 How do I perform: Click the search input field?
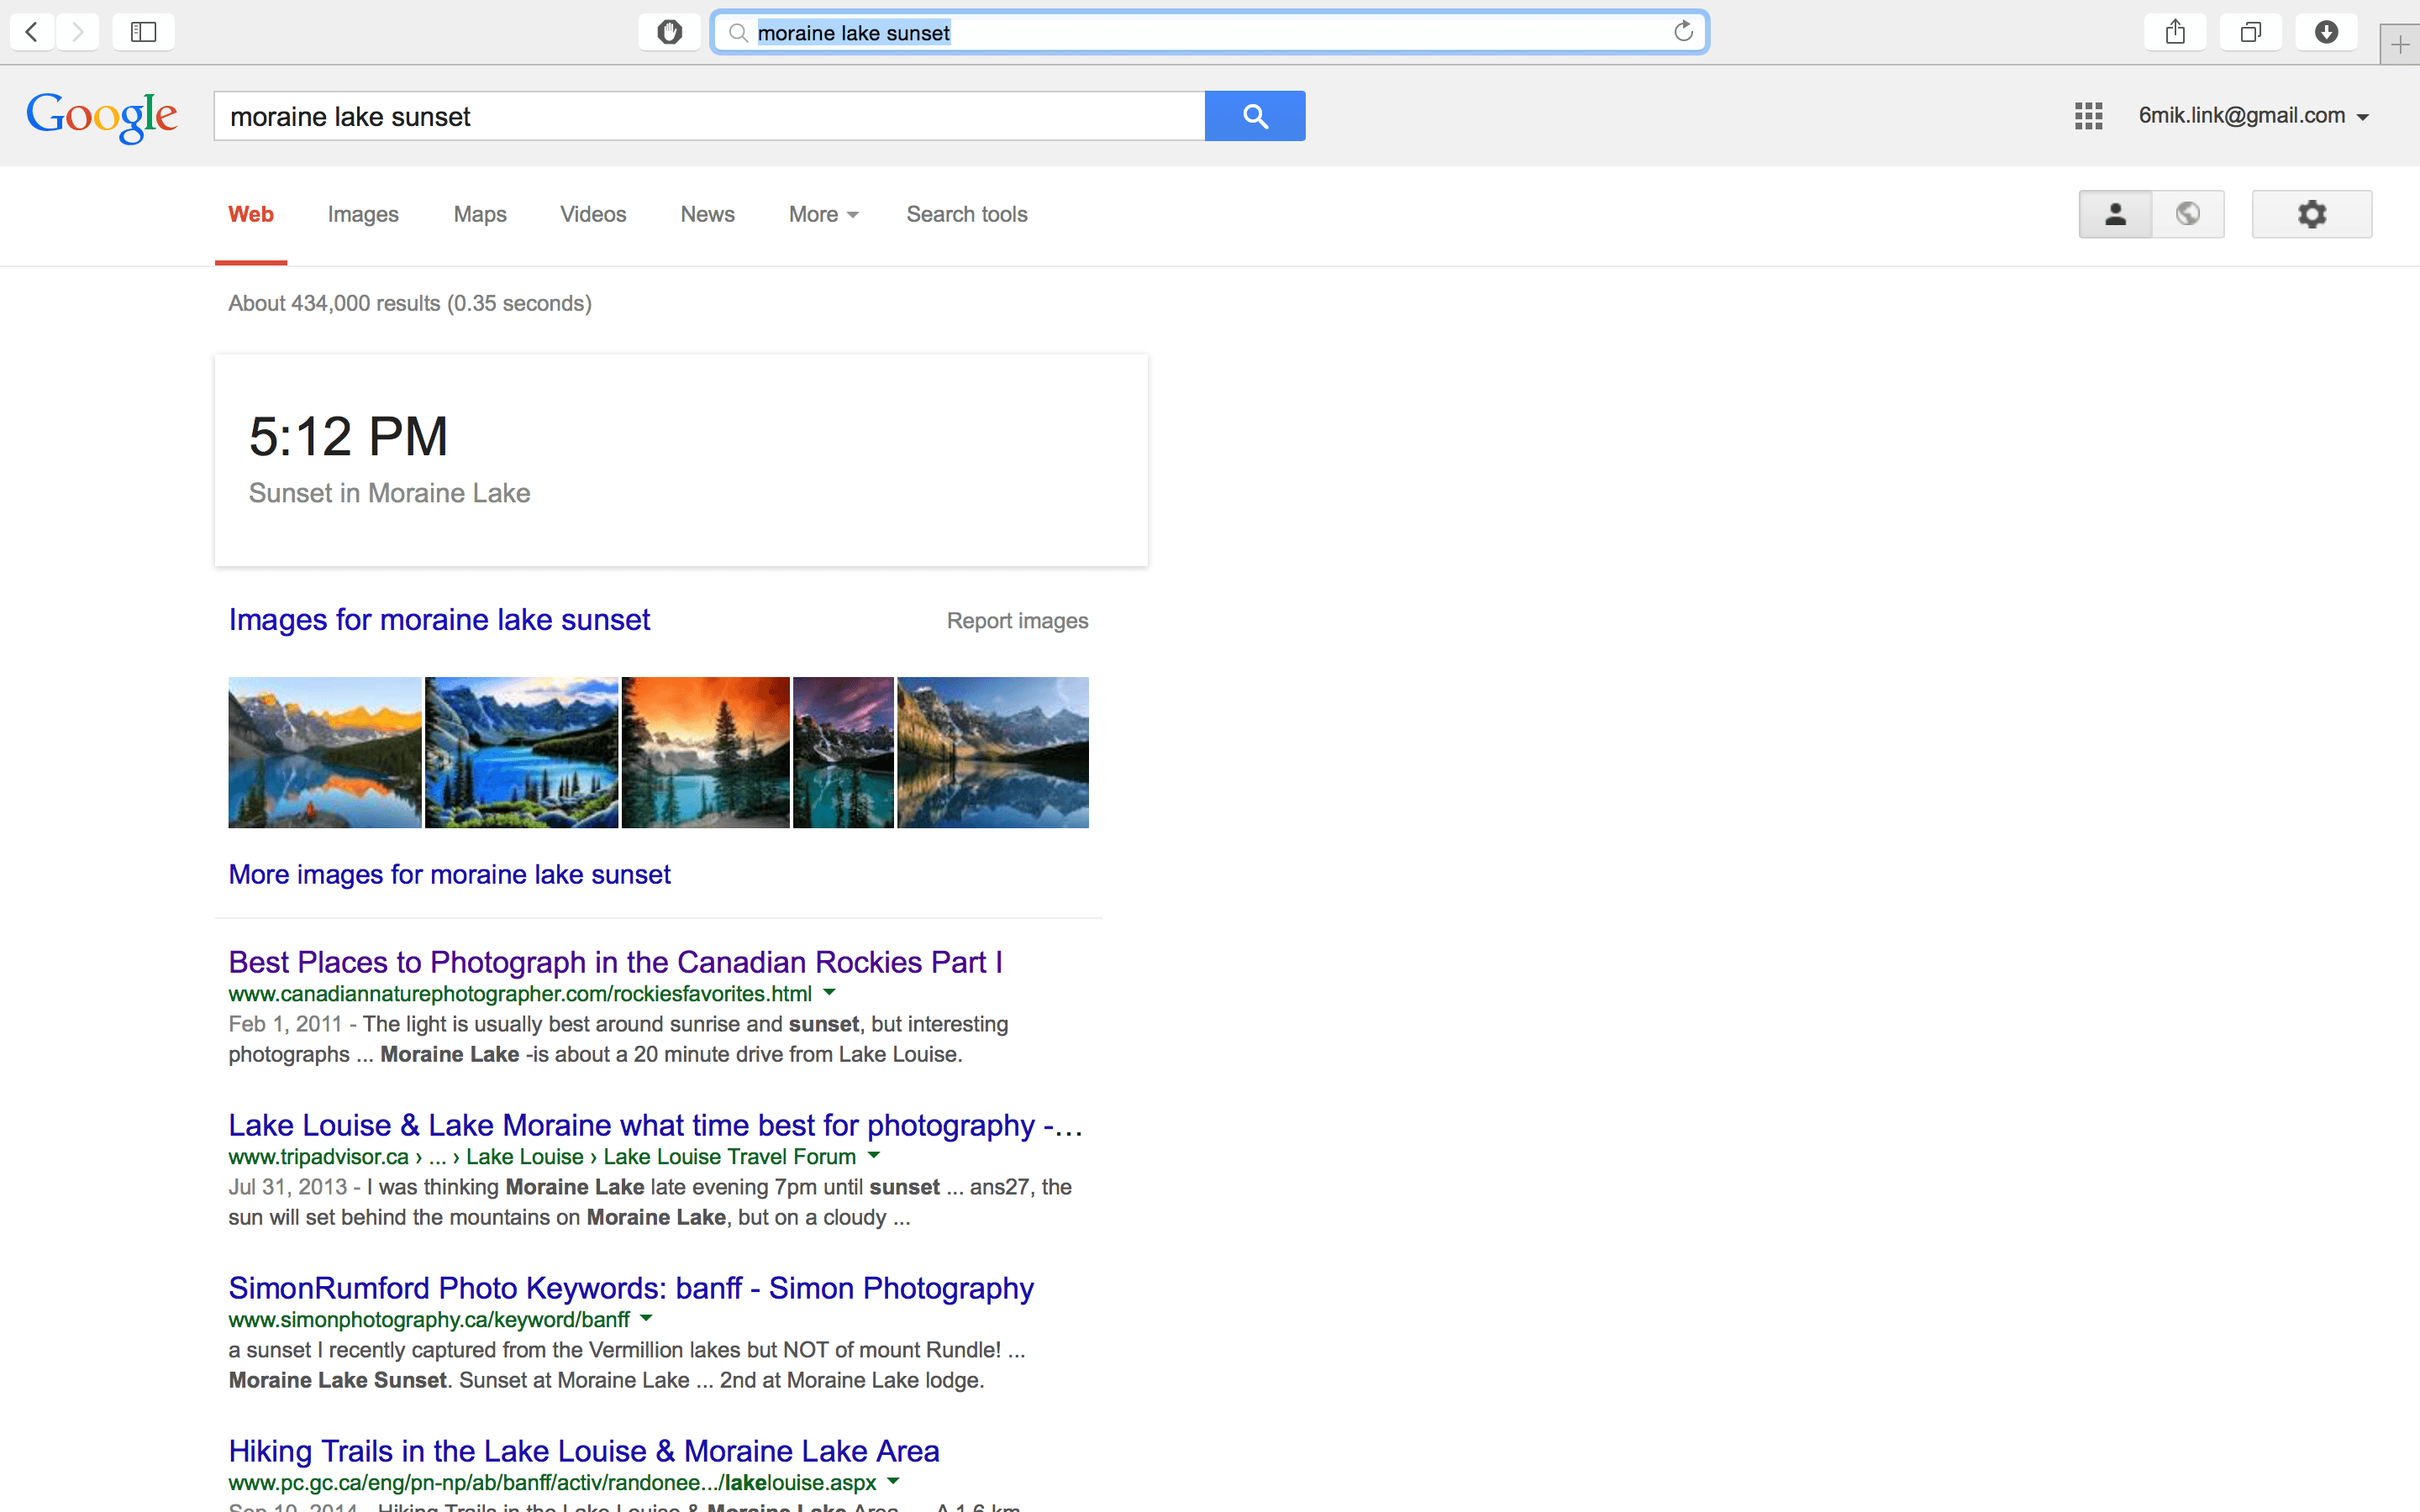pos(711,115)
